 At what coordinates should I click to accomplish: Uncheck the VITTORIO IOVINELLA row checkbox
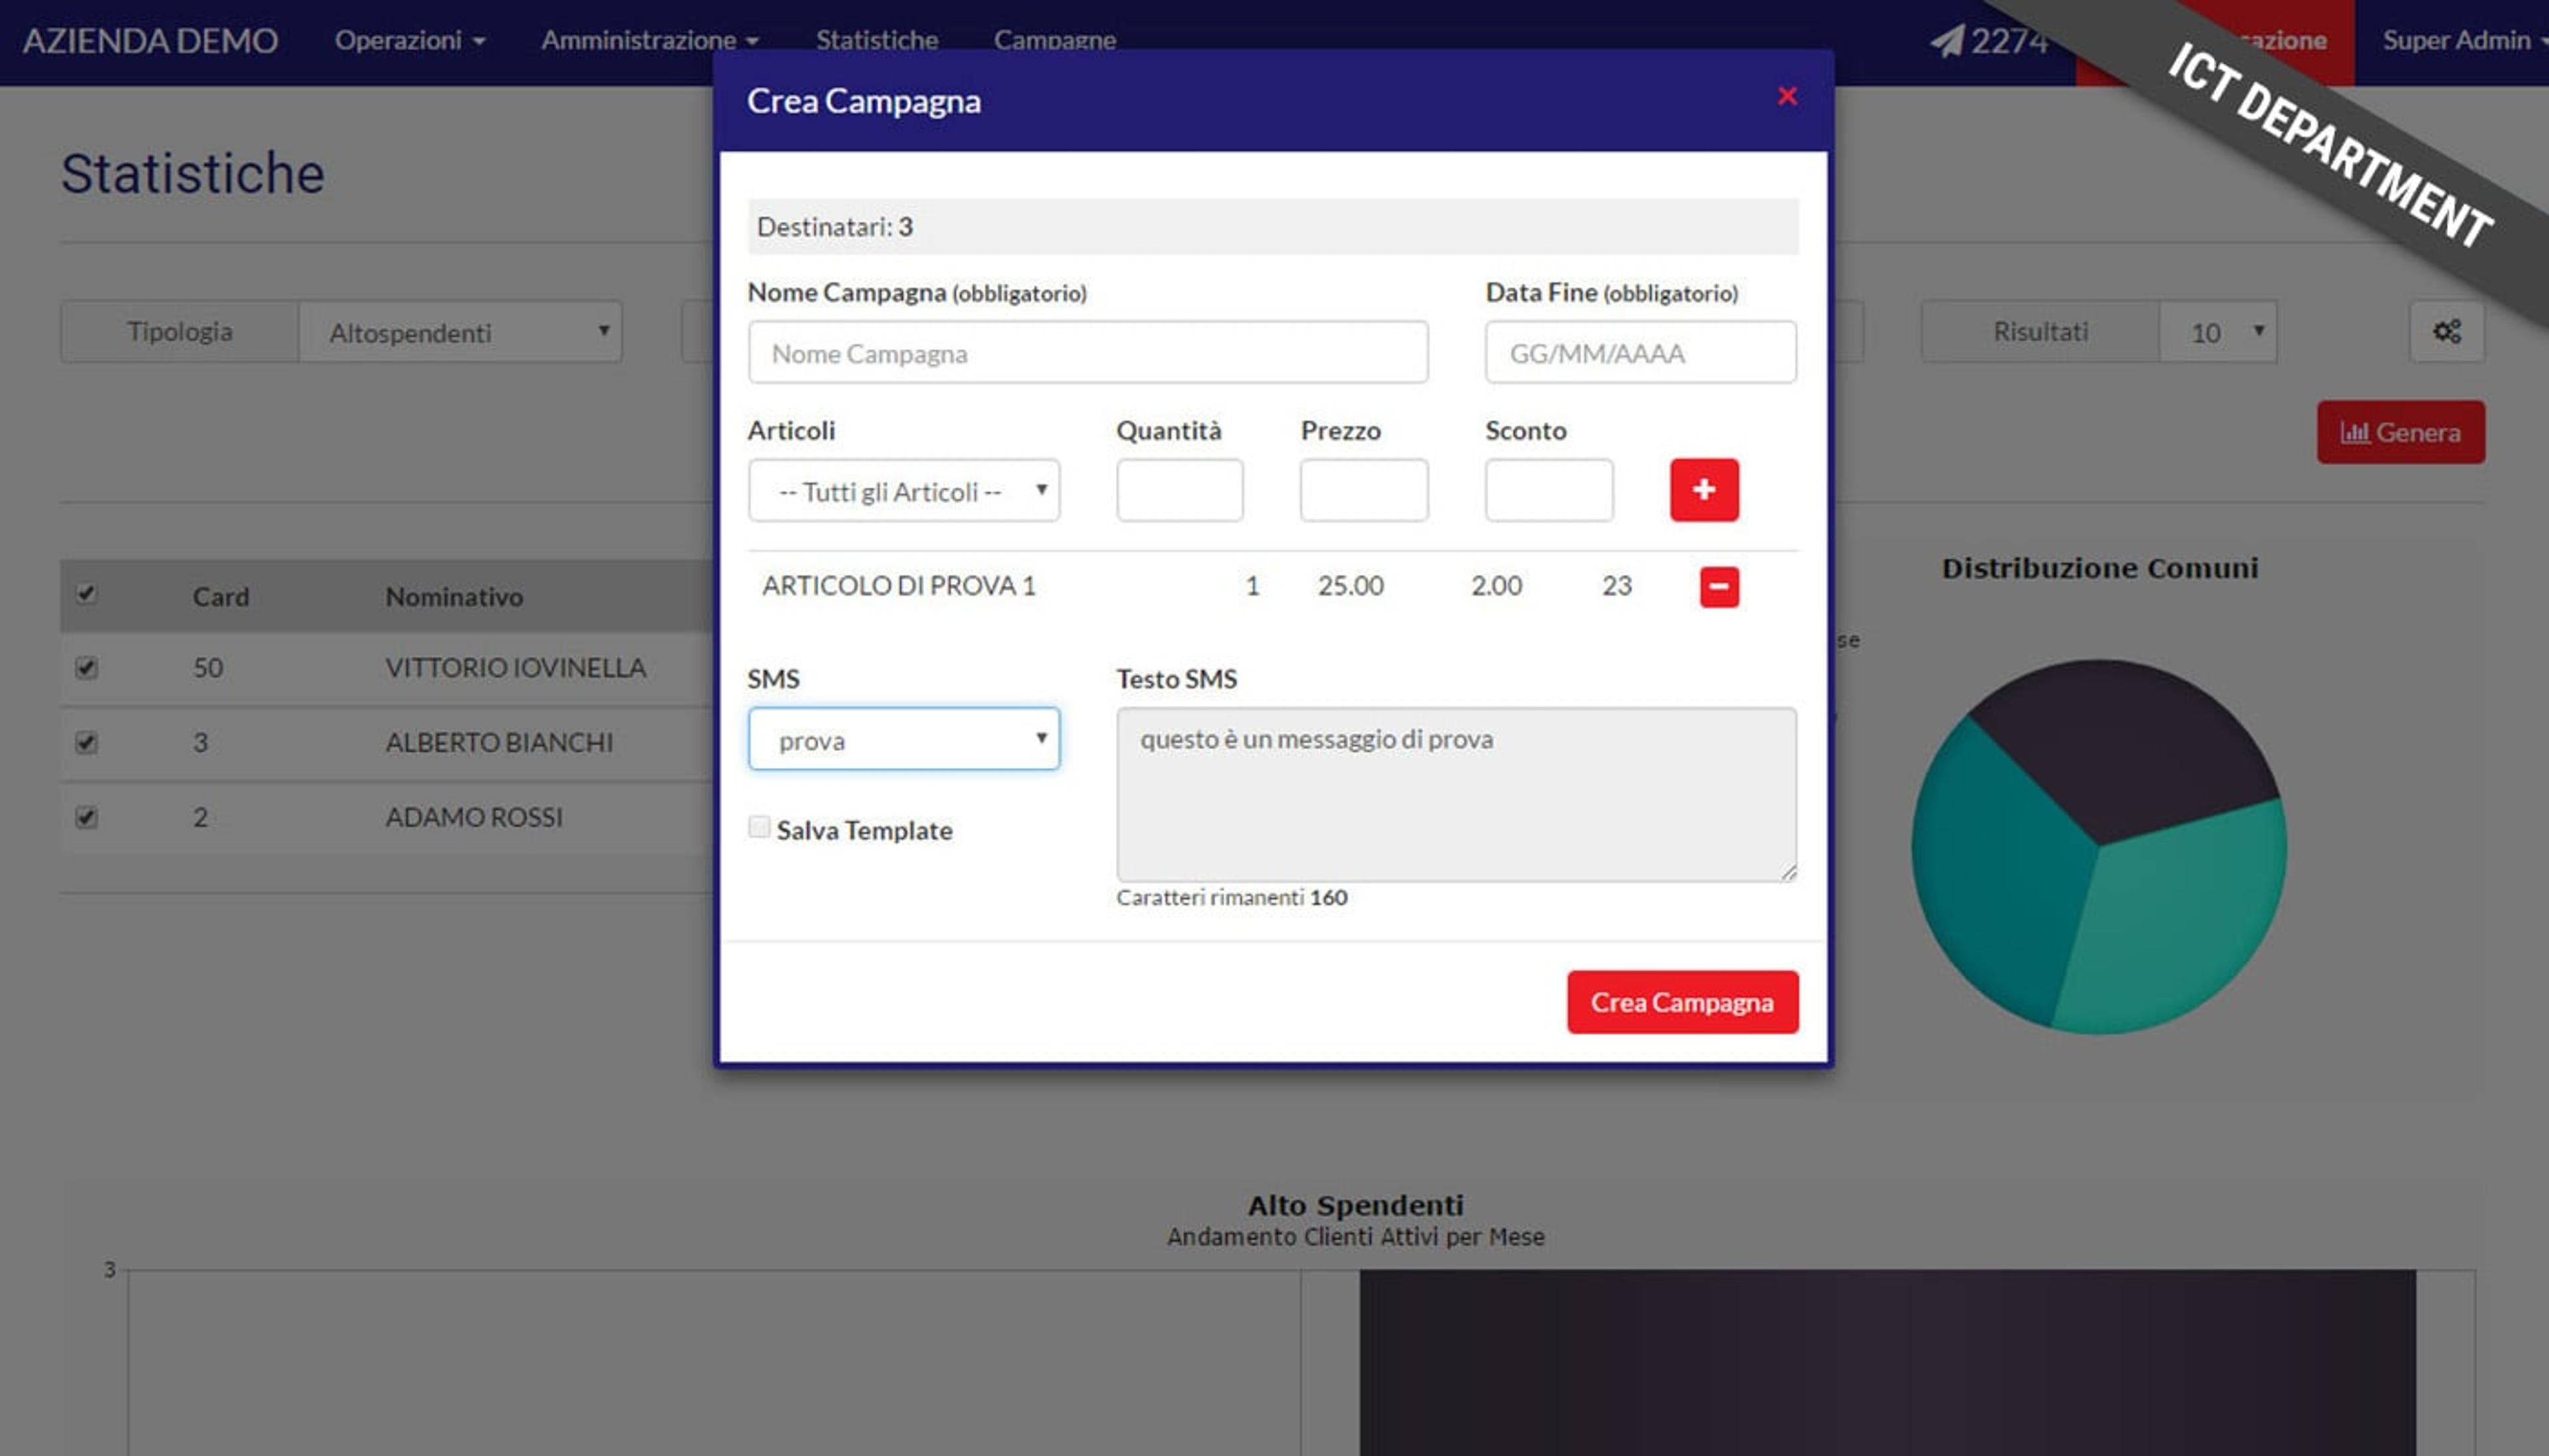click(x=87, y=668)
